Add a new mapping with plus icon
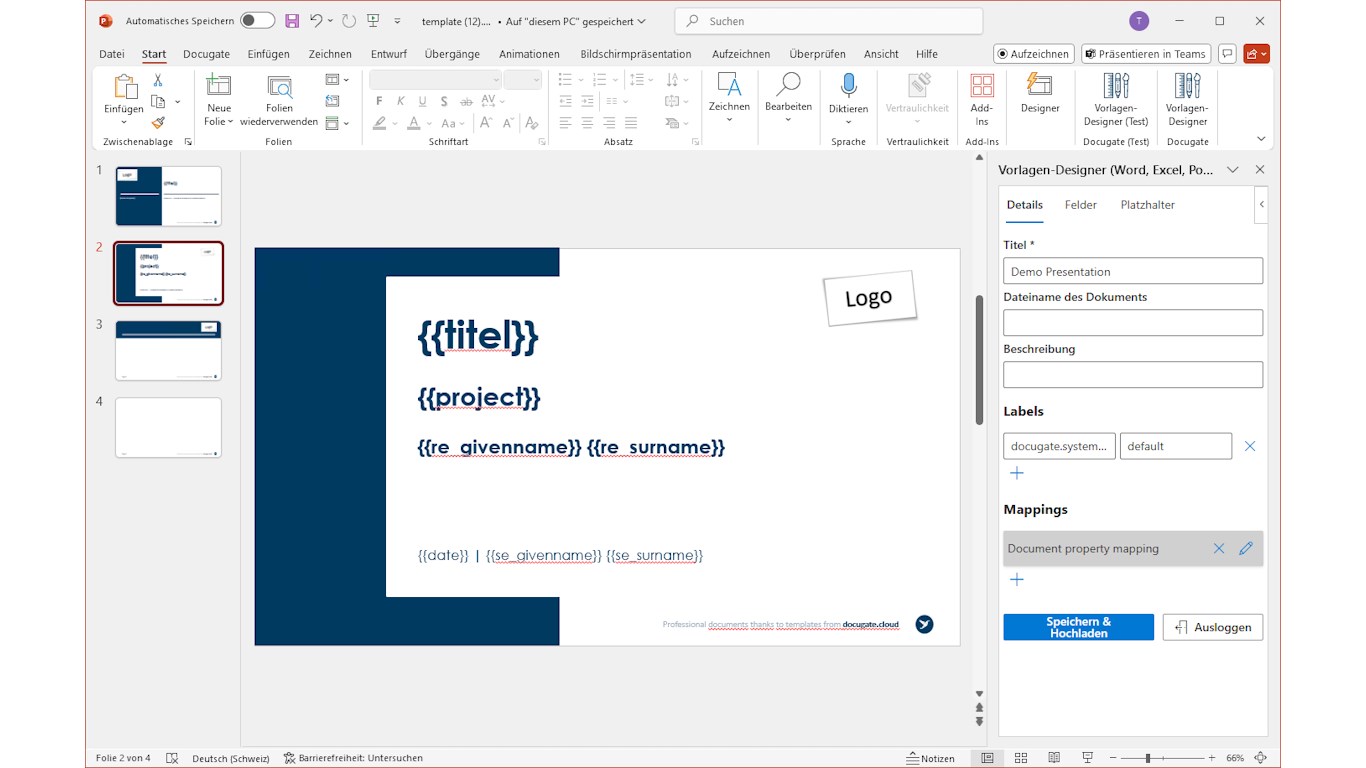Screen dimensions: 1366x768 point(1016,579)
